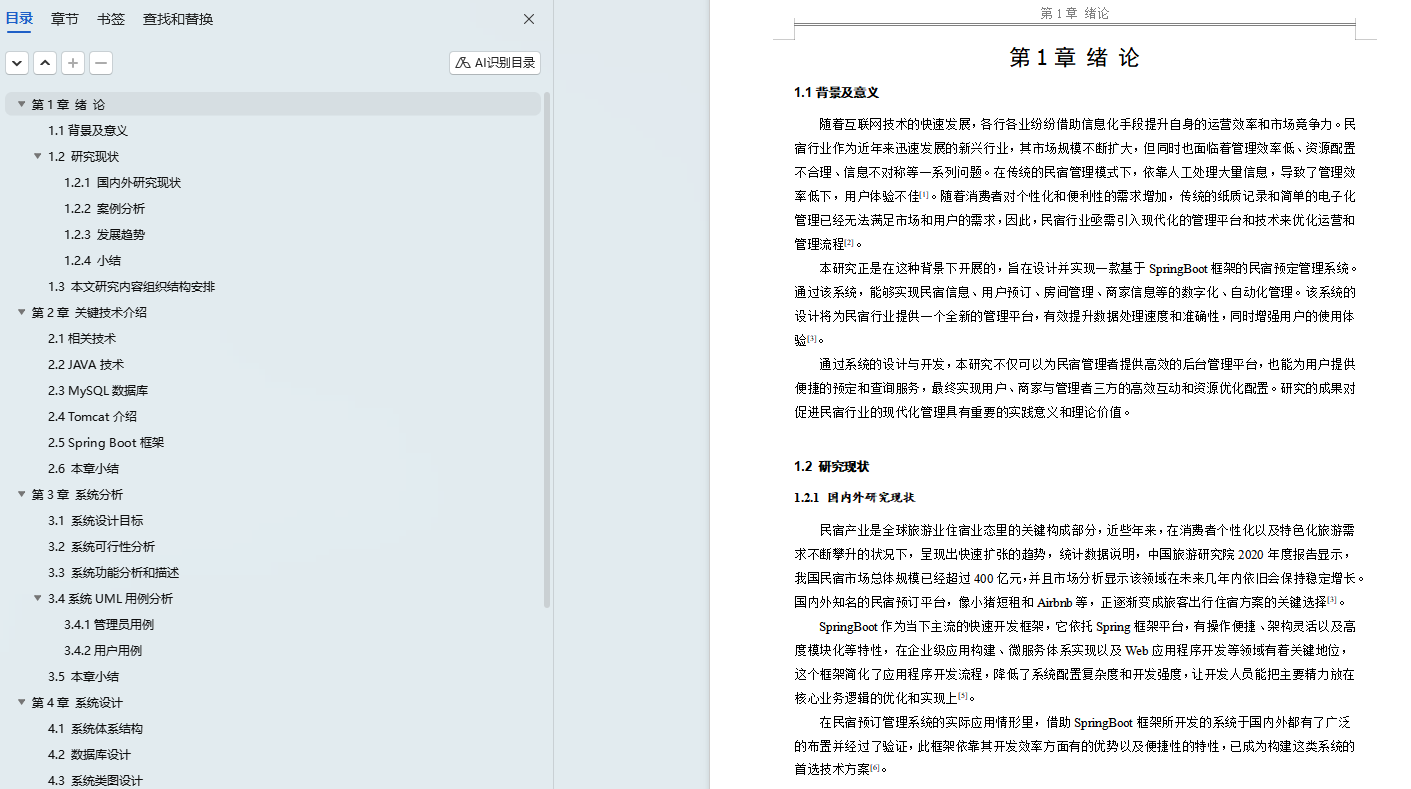Close the navigation pane
Screen dimensions: 1411x789
pos(529,19)
